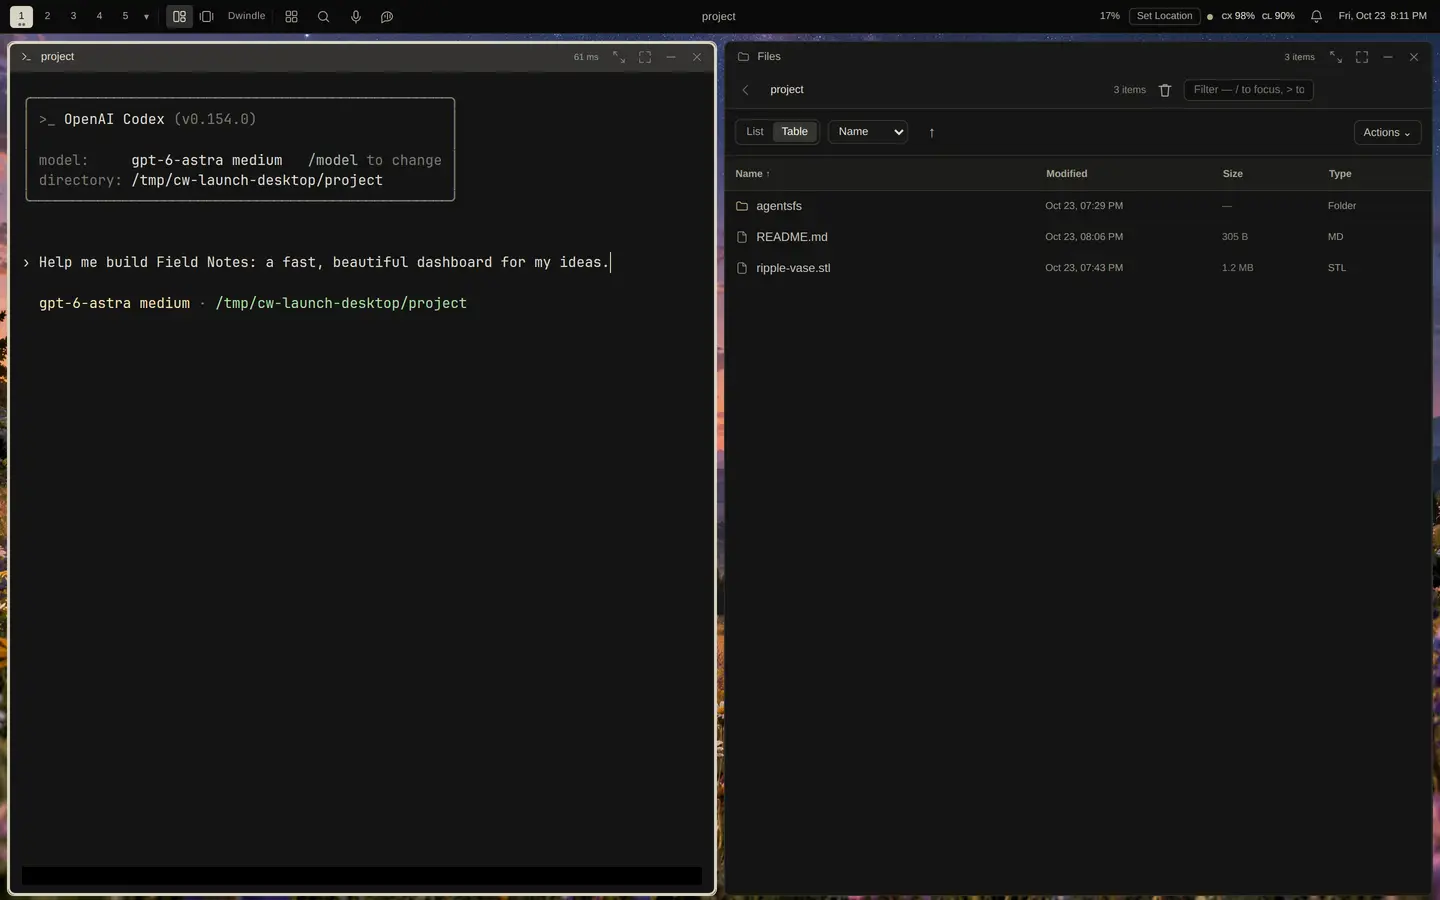Click the Codex prompt text about Field Notes
Screen dimensions: 1440x900
pyautogui.click(x=324, y=262)
